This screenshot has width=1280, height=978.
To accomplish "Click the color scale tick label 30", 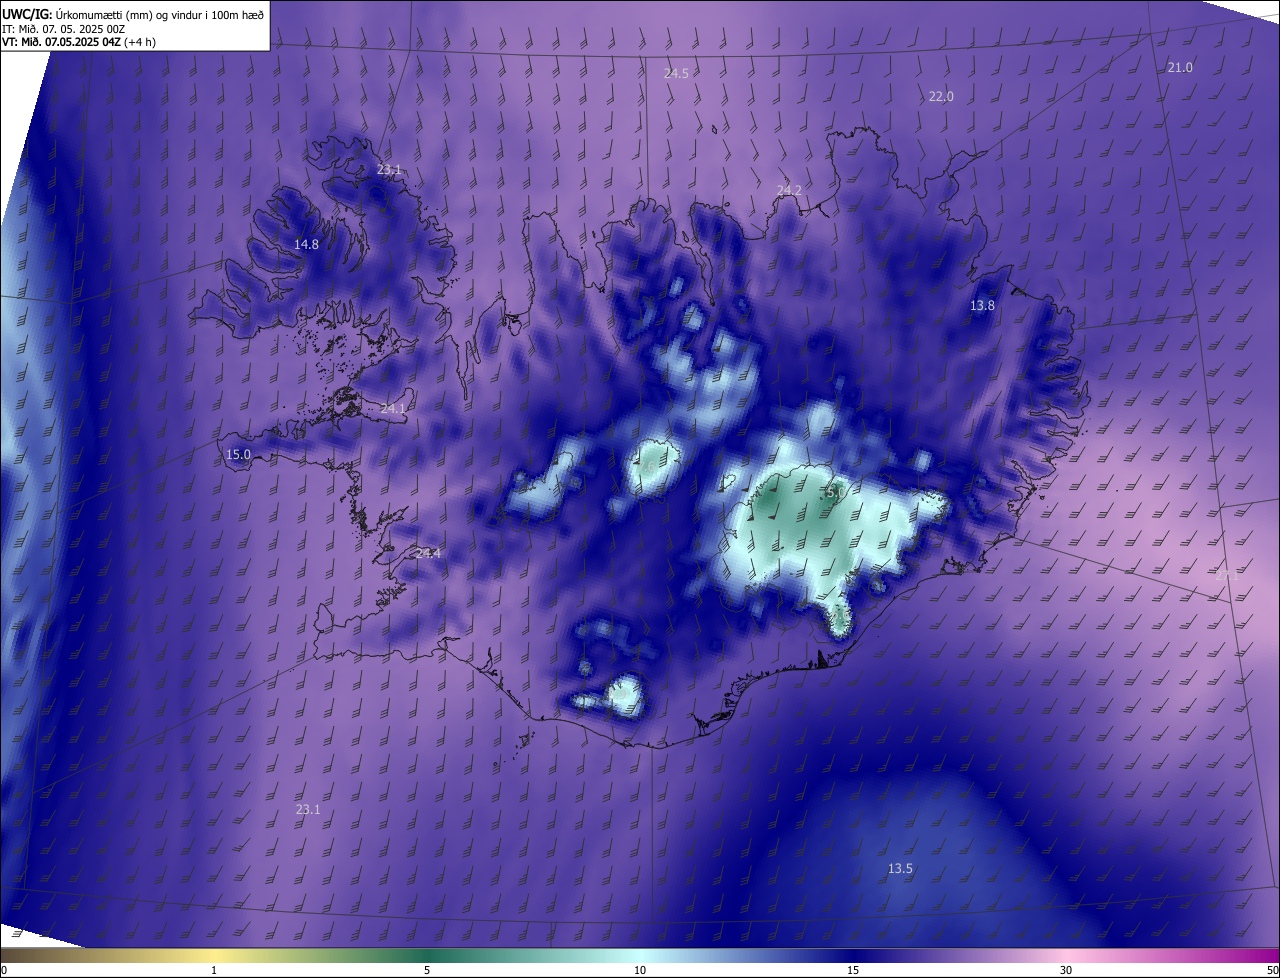I will pos(1066,970).
